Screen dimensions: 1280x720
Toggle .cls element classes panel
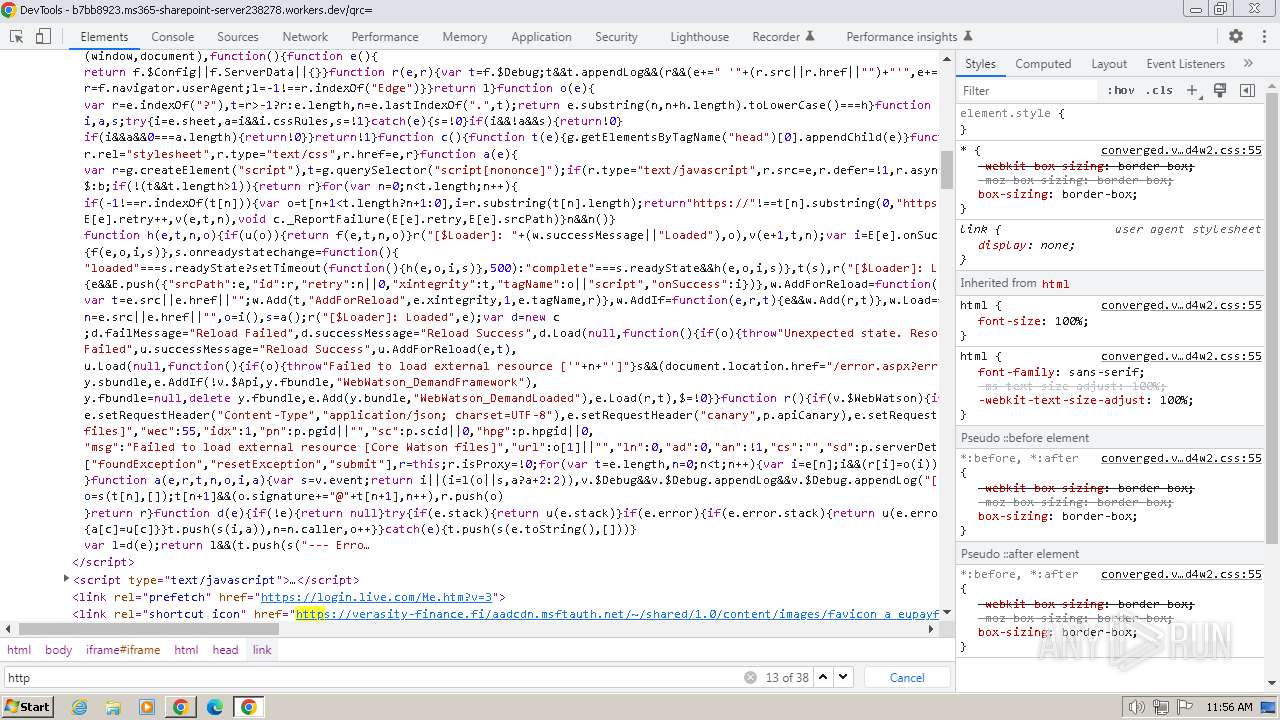[1159, 90]
